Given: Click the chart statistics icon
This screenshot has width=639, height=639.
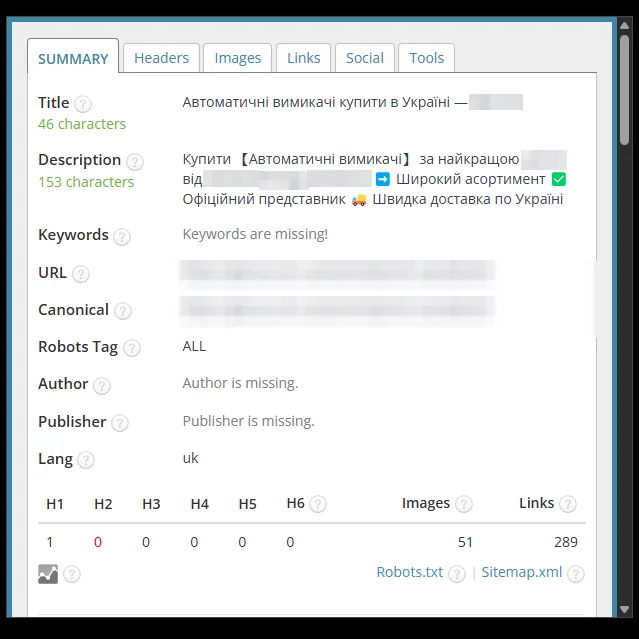Looking at the screenshot, I should [48, 574].
